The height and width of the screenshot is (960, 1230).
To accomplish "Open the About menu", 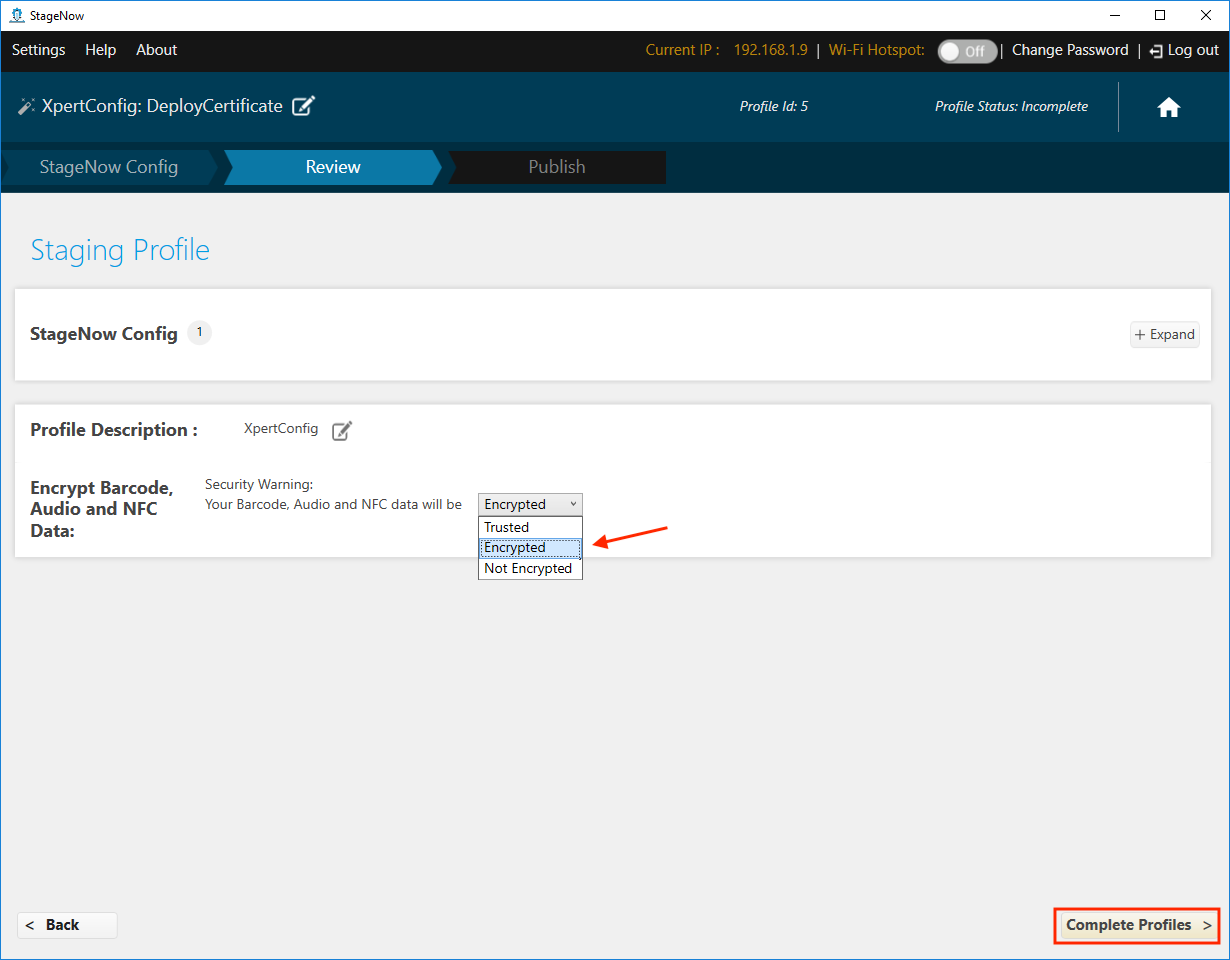I will (156, 50).
